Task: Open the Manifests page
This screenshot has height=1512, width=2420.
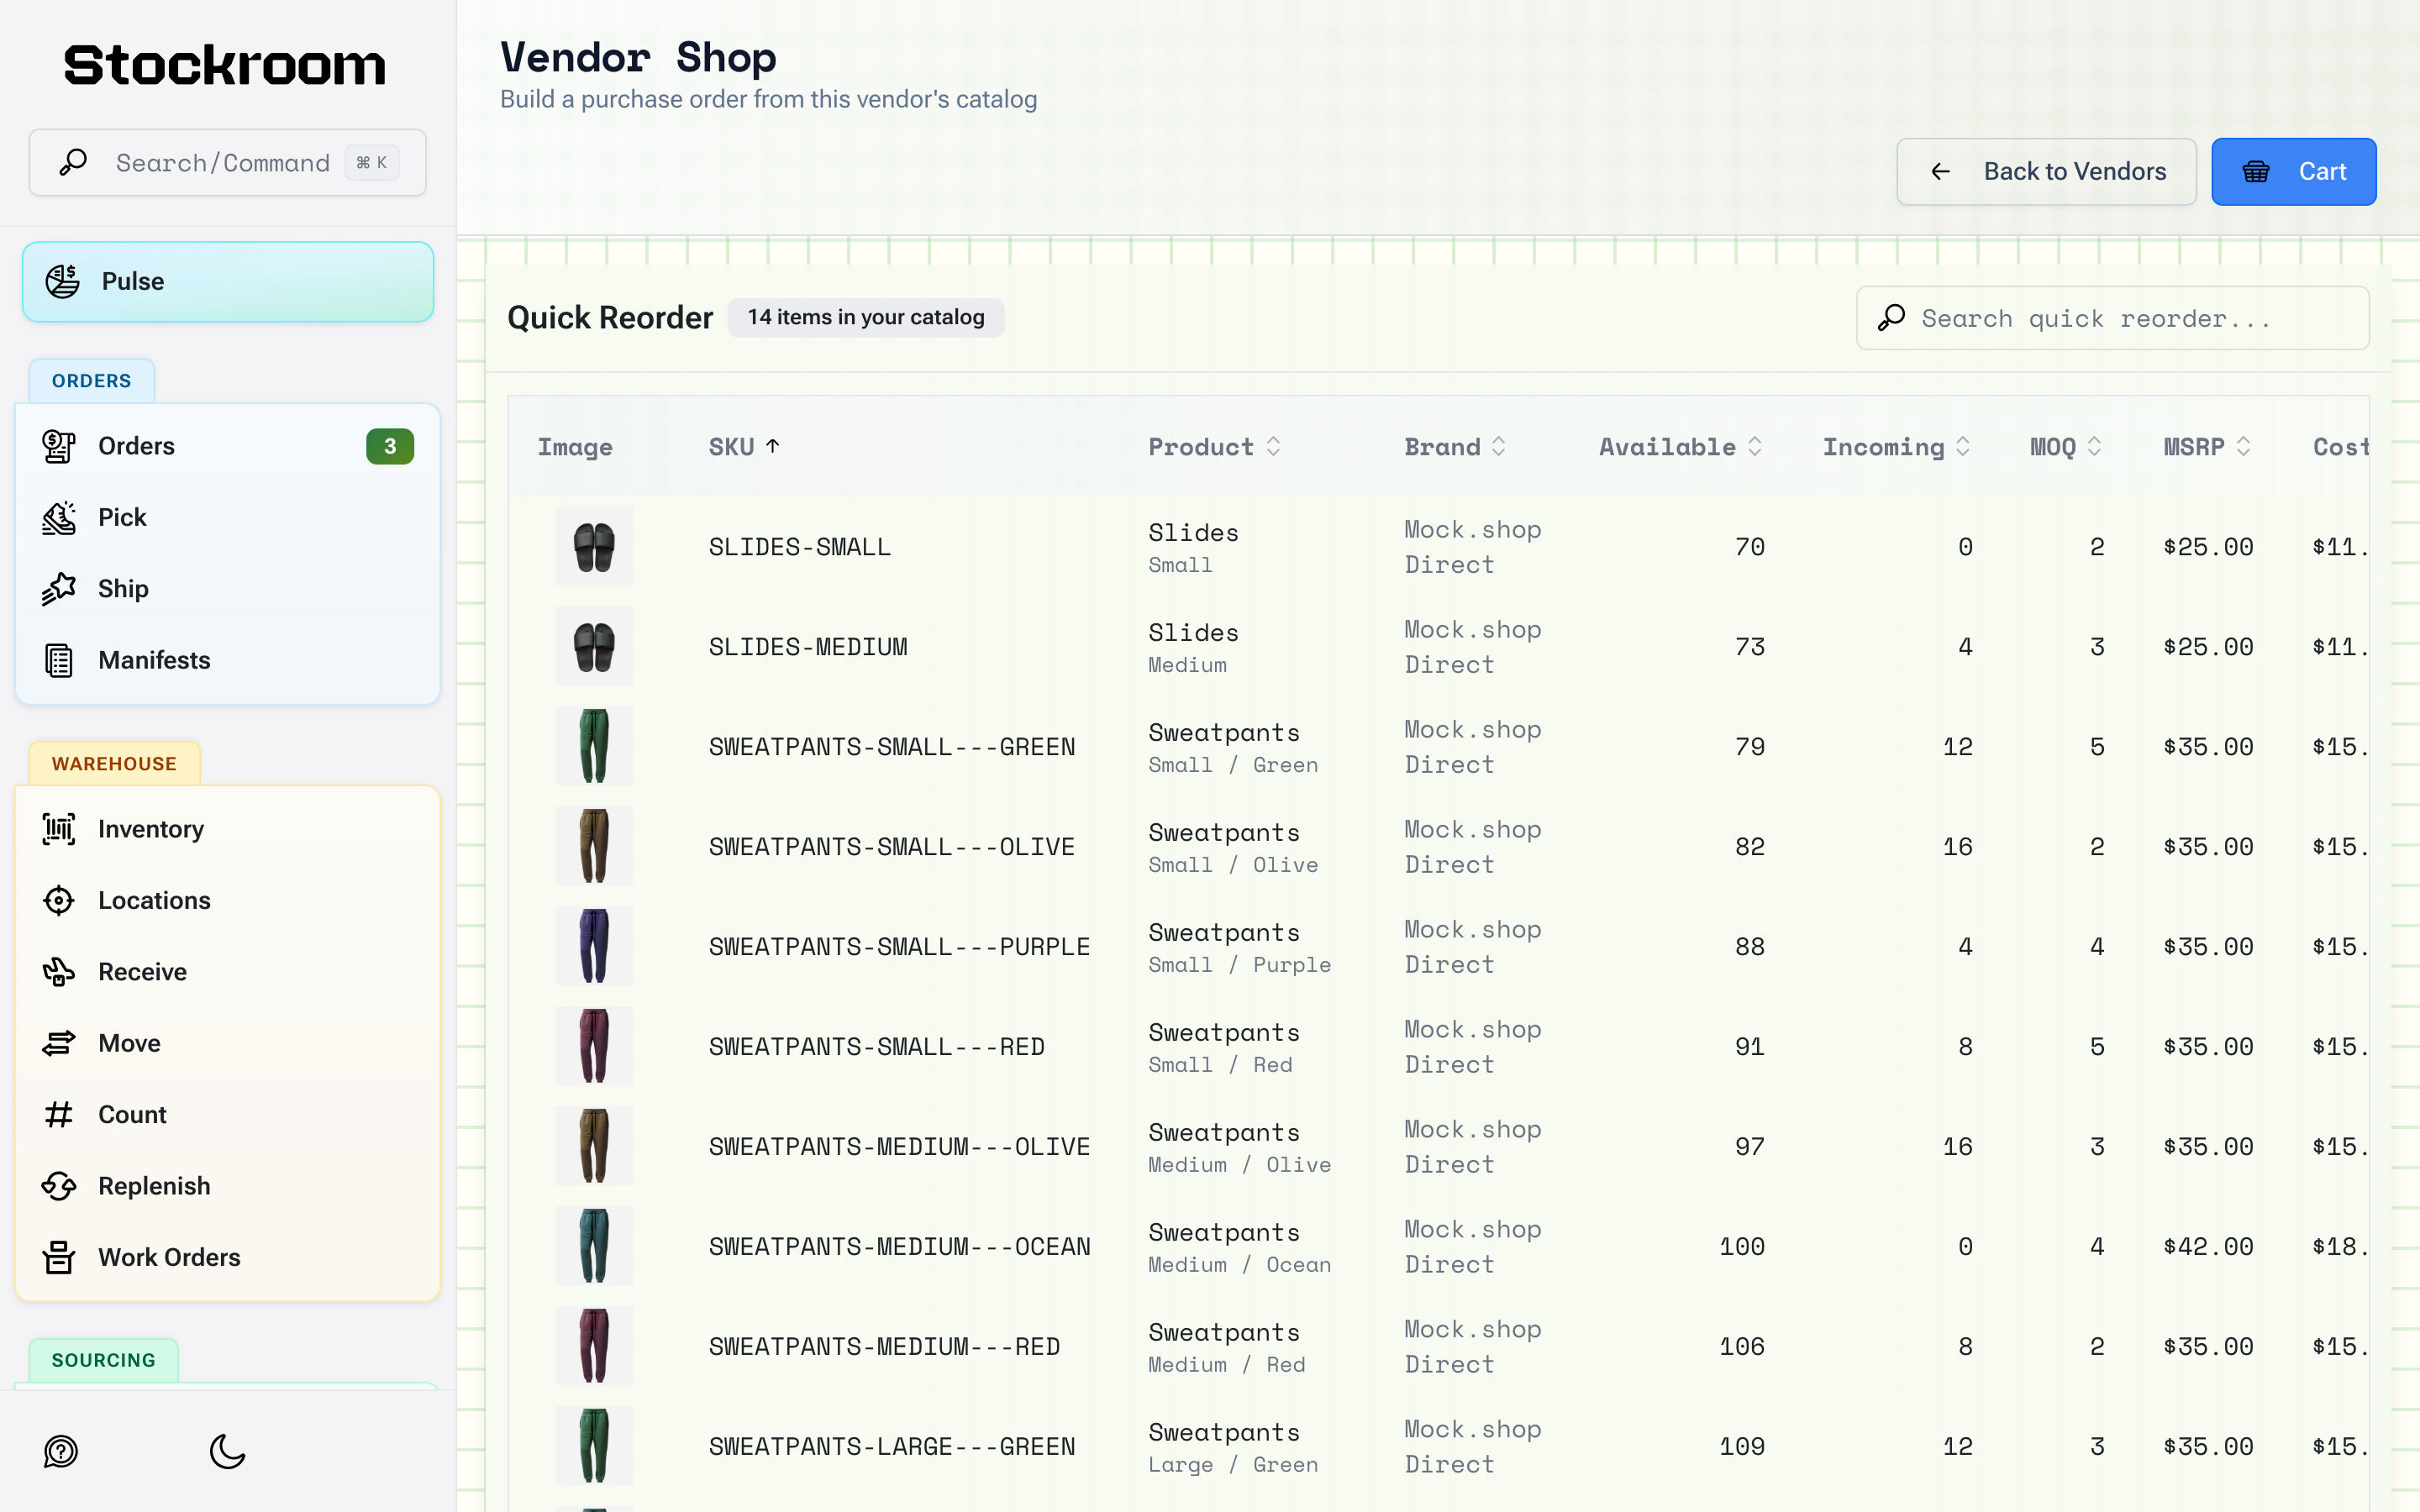Action: point(228,660)
